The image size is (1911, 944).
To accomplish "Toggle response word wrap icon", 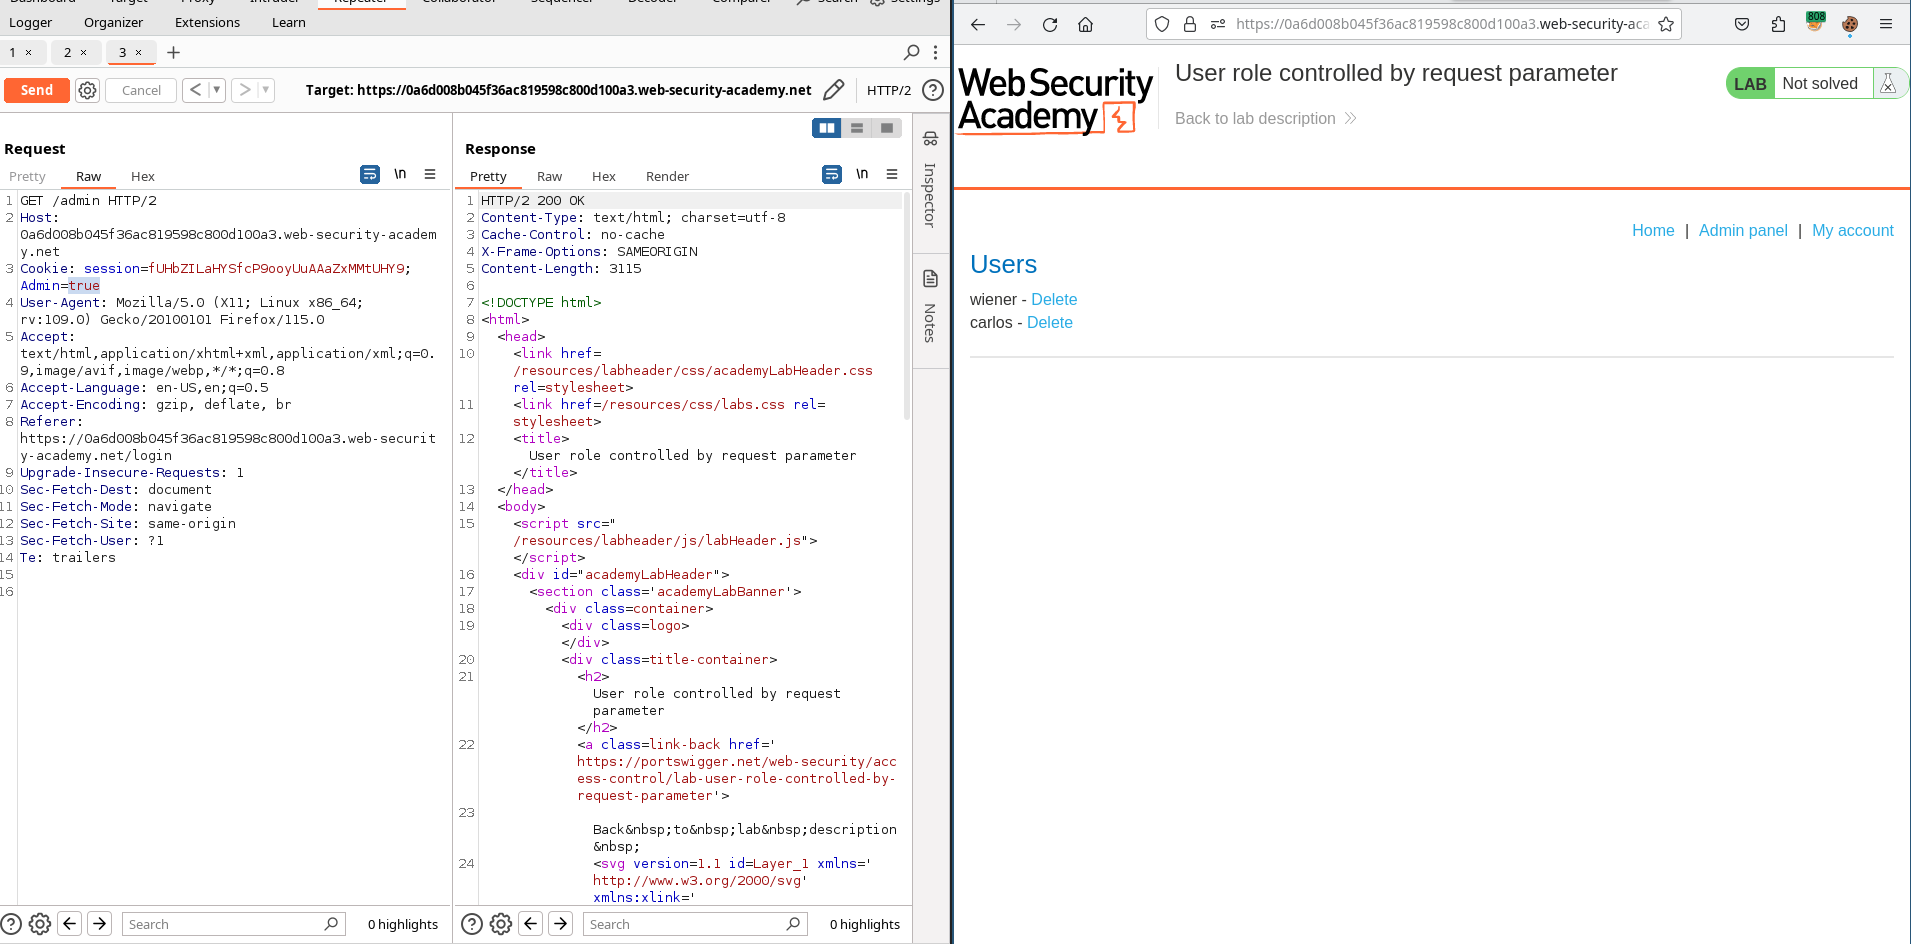I will point(832,174).
